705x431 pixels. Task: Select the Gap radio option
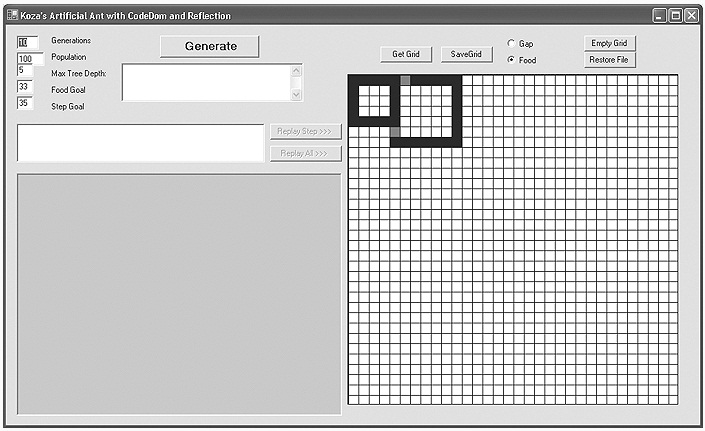pos(511,44)
